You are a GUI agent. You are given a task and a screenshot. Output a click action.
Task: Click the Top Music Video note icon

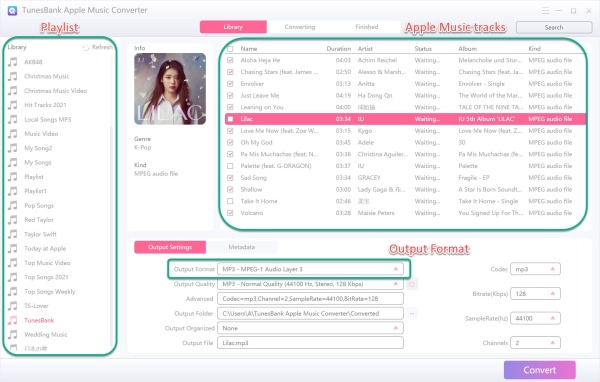tap(13, 263)
